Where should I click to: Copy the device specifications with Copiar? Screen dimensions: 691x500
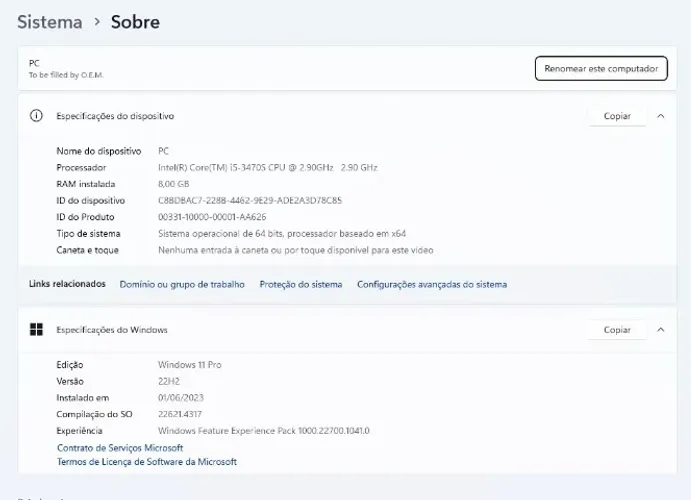617,116
